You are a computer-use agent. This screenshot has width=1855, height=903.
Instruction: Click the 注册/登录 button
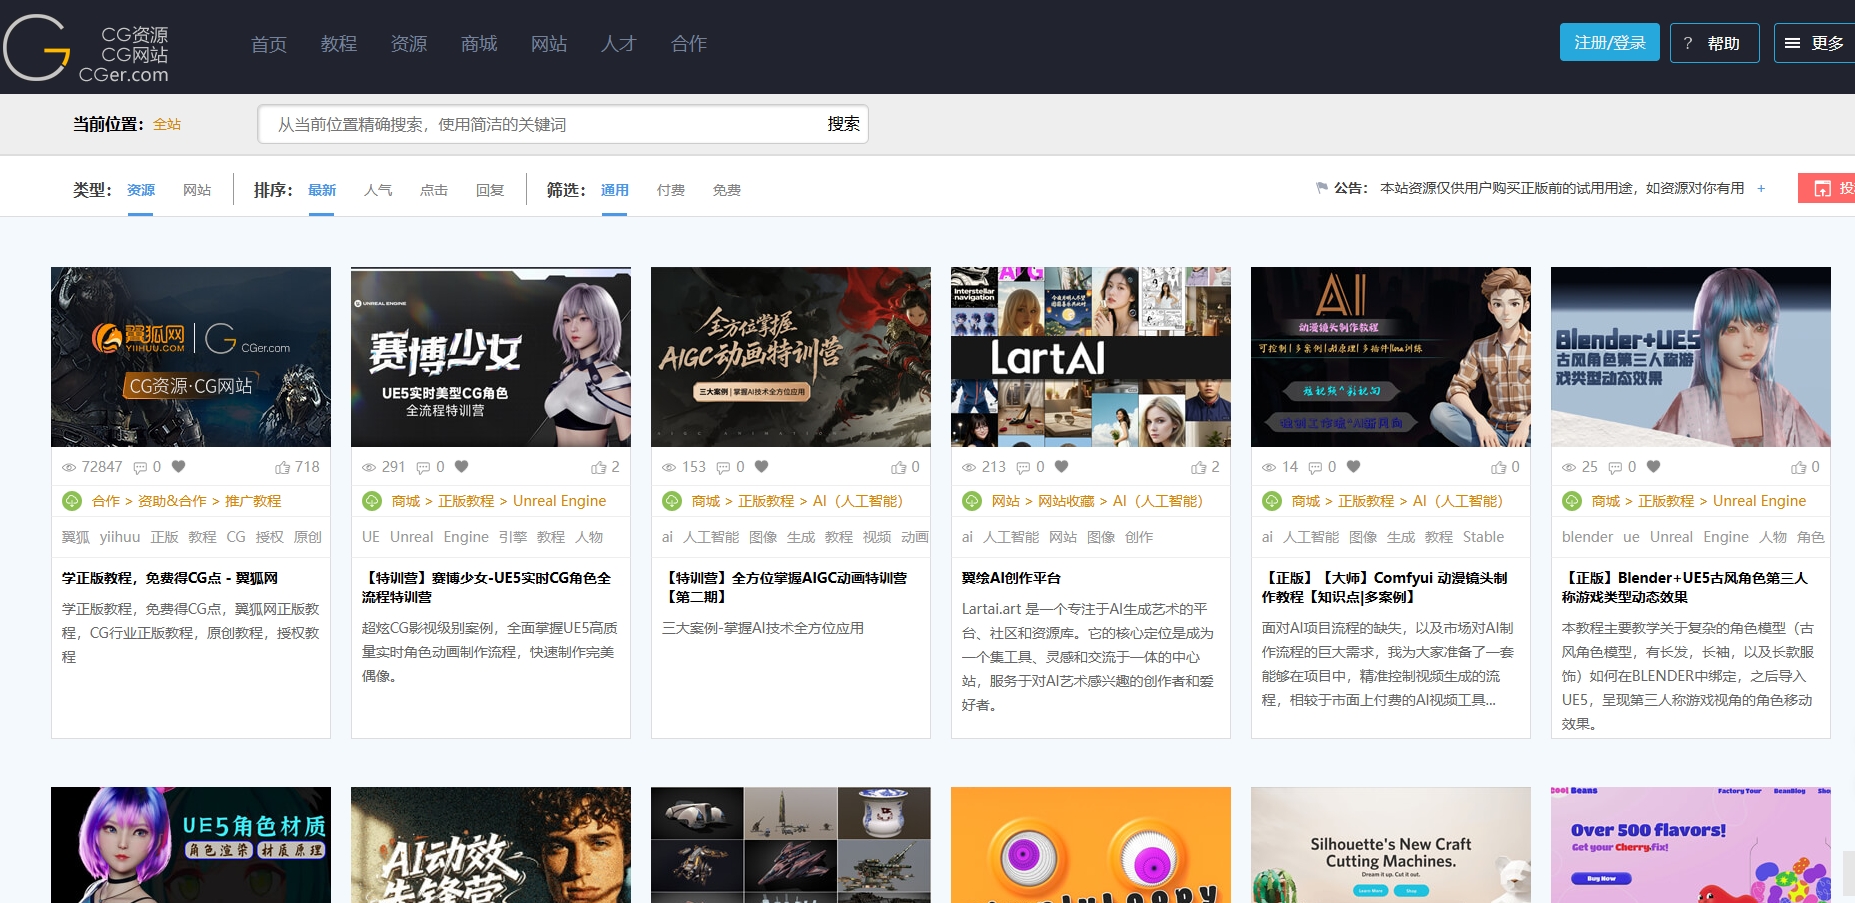[1609, 42]
